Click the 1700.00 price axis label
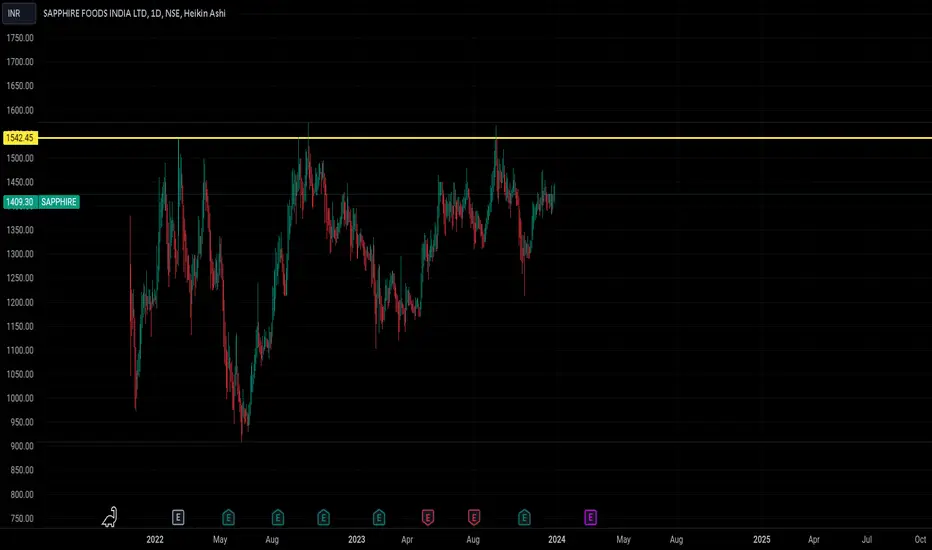Viewport: 932px width, 550px height. coord(20,62)
